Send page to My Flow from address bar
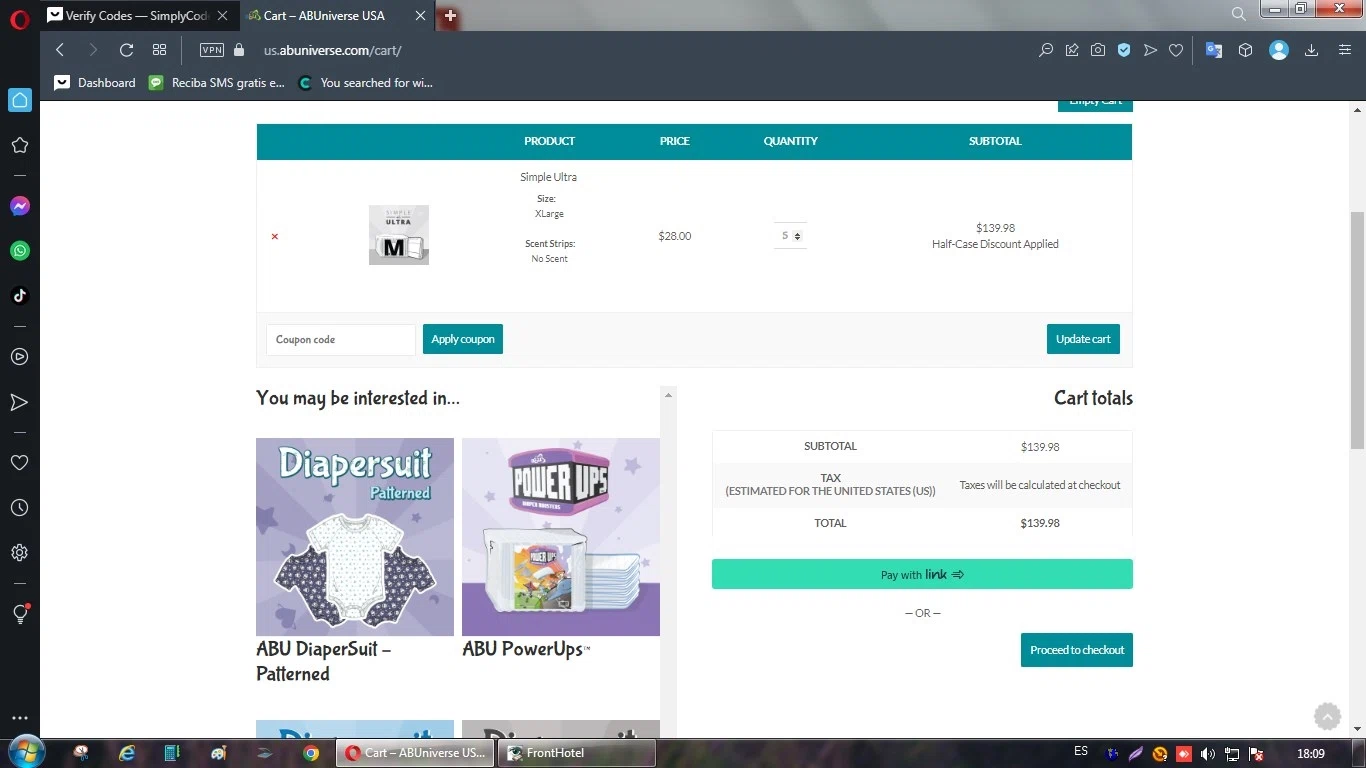 (1150, 50)
